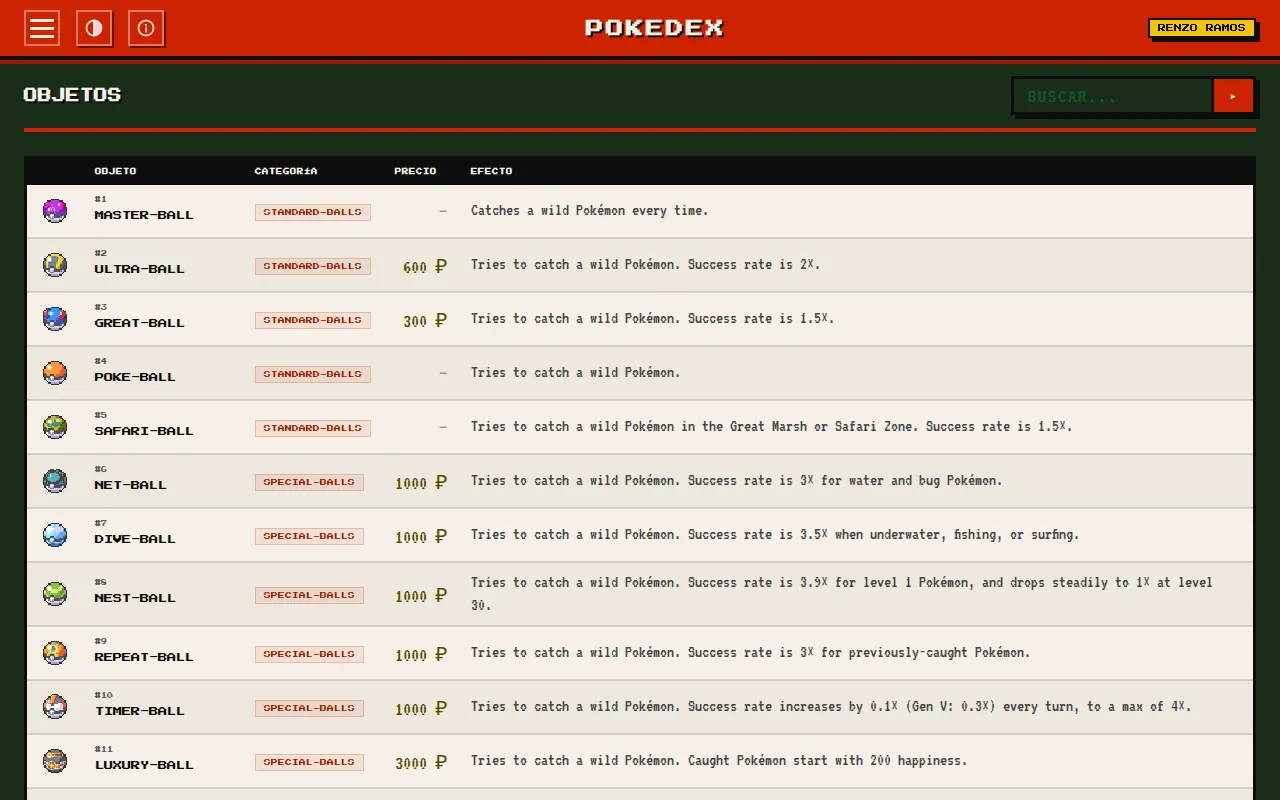This screenshot has width=1280, height=800.
Task: Open the hamburger menu
Action: [42, 28]
